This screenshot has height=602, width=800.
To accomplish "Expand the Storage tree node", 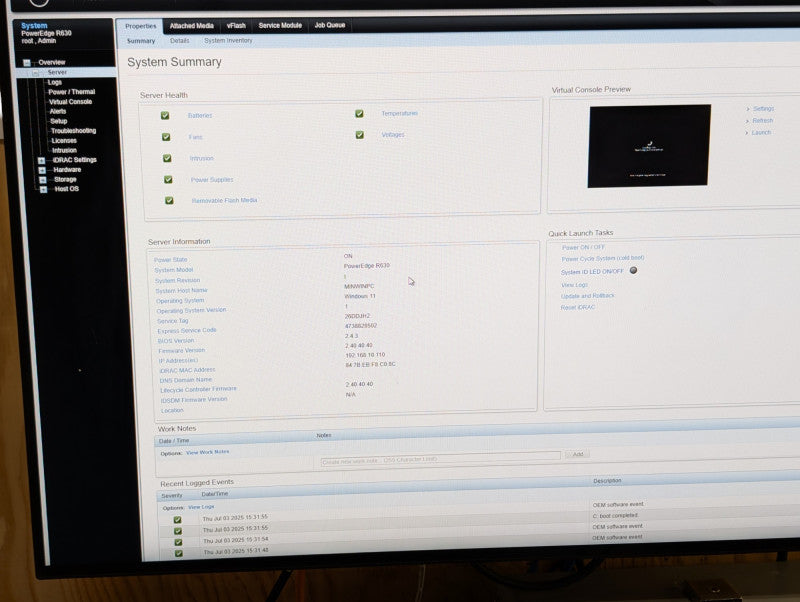I will coord(43,180).
